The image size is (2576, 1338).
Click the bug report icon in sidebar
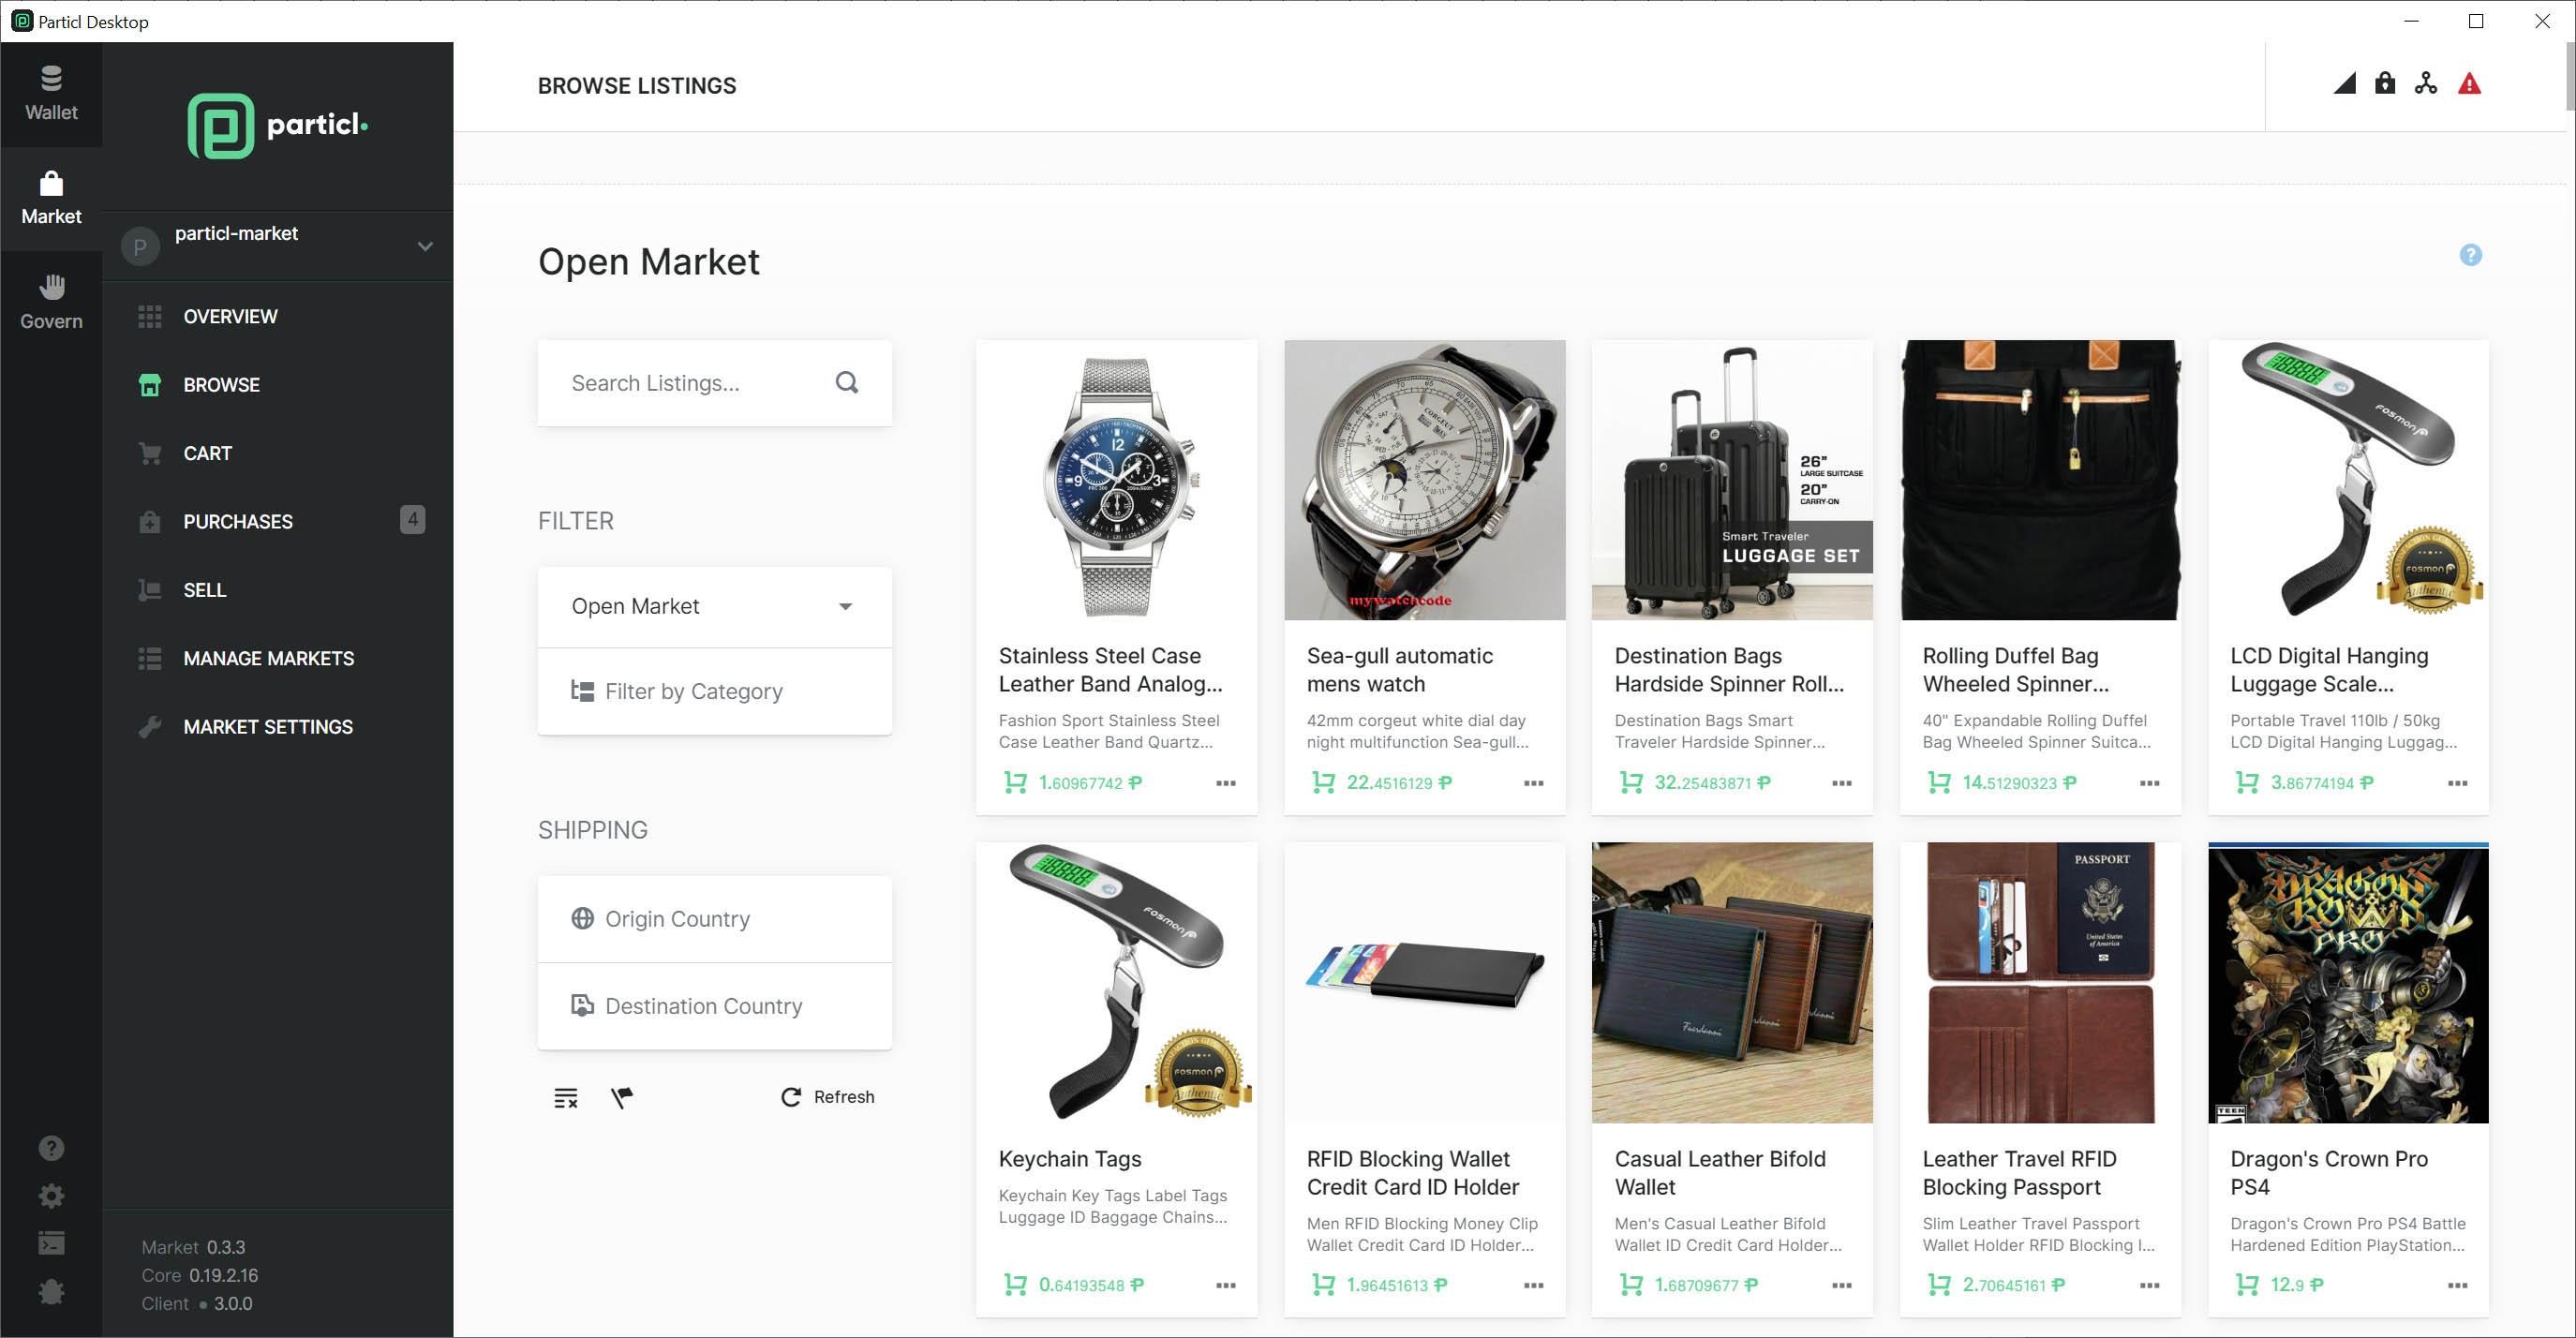(x=51, y=1291)
